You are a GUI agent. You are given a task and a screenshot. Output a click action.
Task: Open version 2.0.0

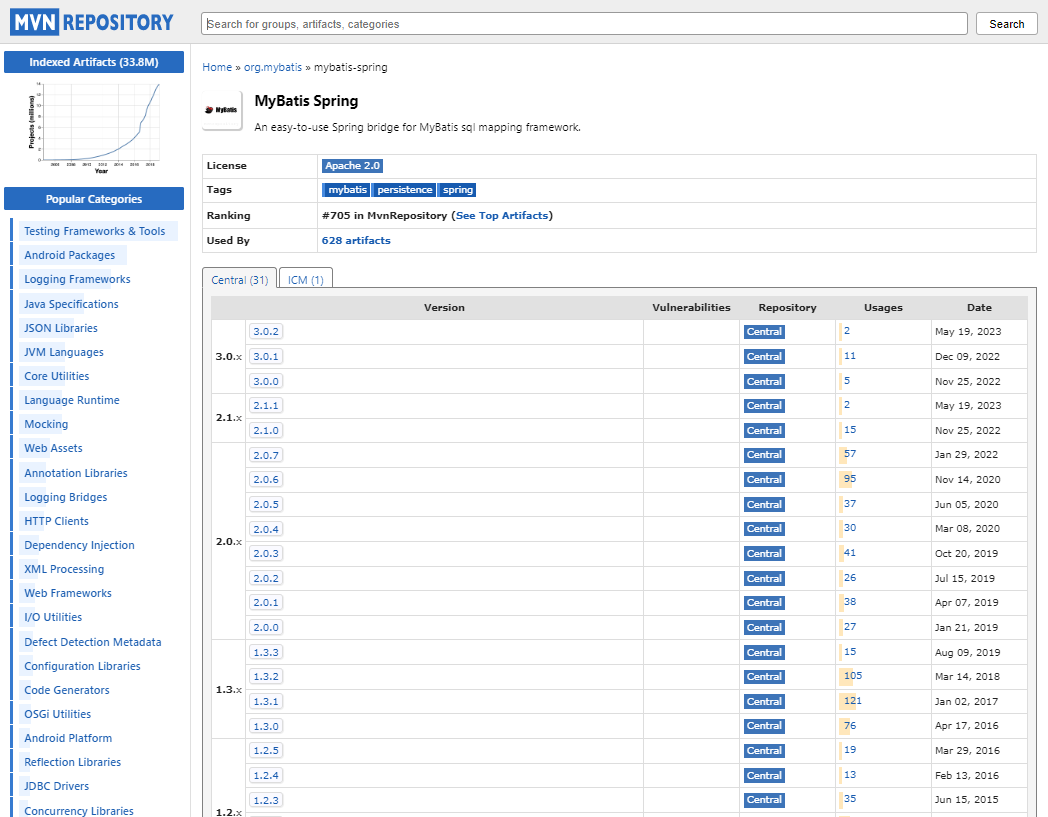tap(266, 627)
